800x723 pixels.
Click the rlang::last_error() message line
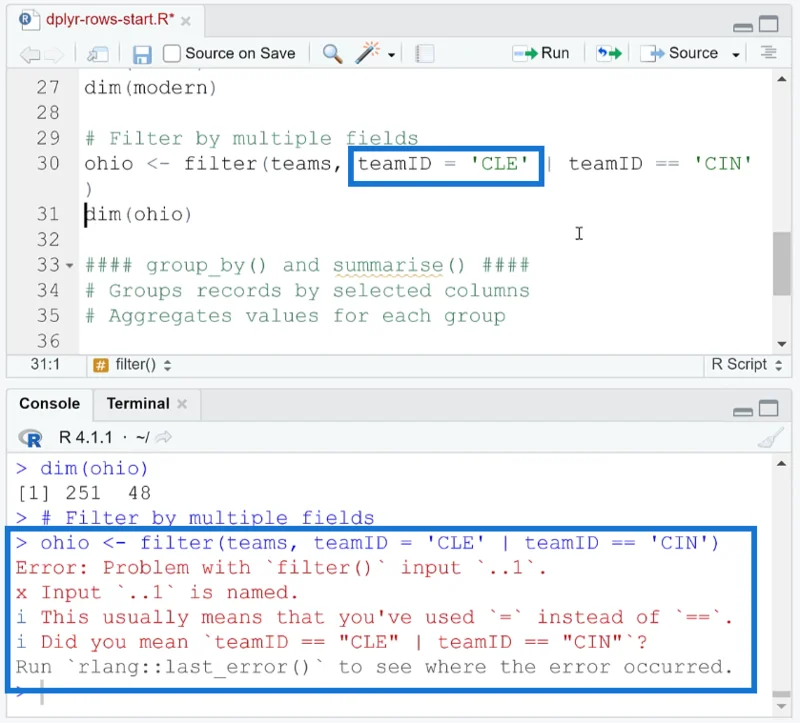(374, 667)
